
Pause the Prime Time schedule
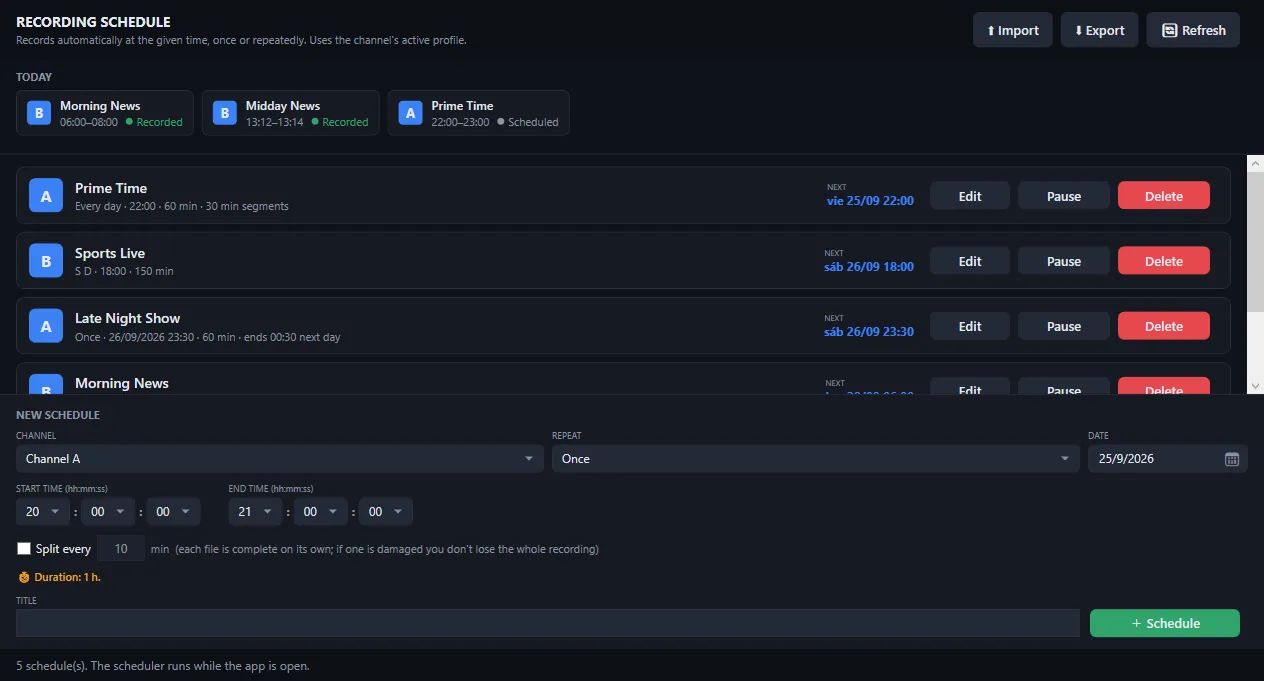(1064, 196)
